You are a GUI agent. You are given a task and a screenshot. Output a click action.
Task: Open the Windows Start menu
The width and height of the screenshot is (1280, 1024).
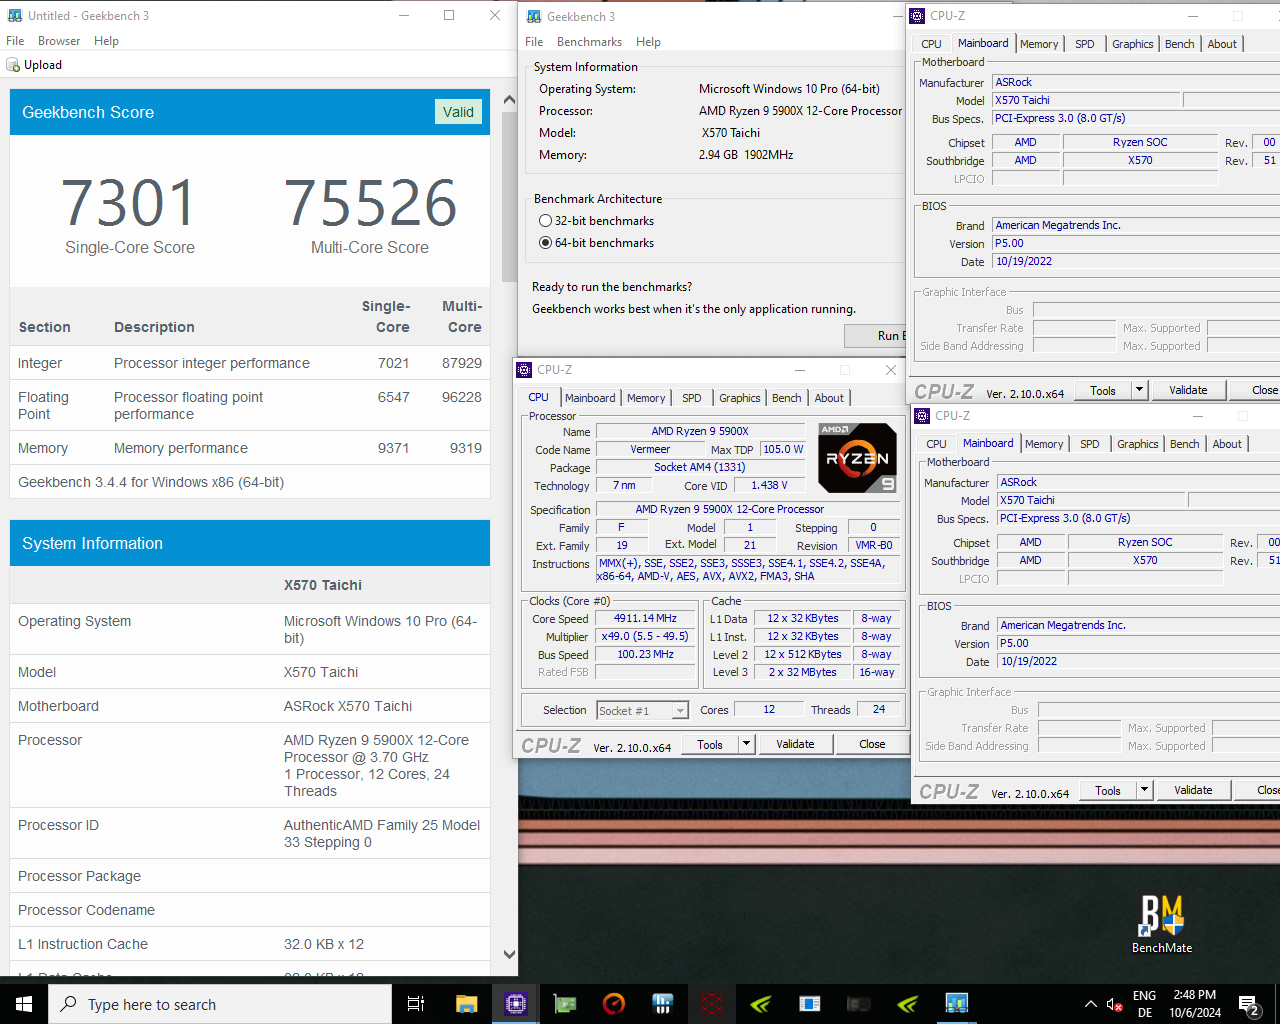tap(24, 1004)
